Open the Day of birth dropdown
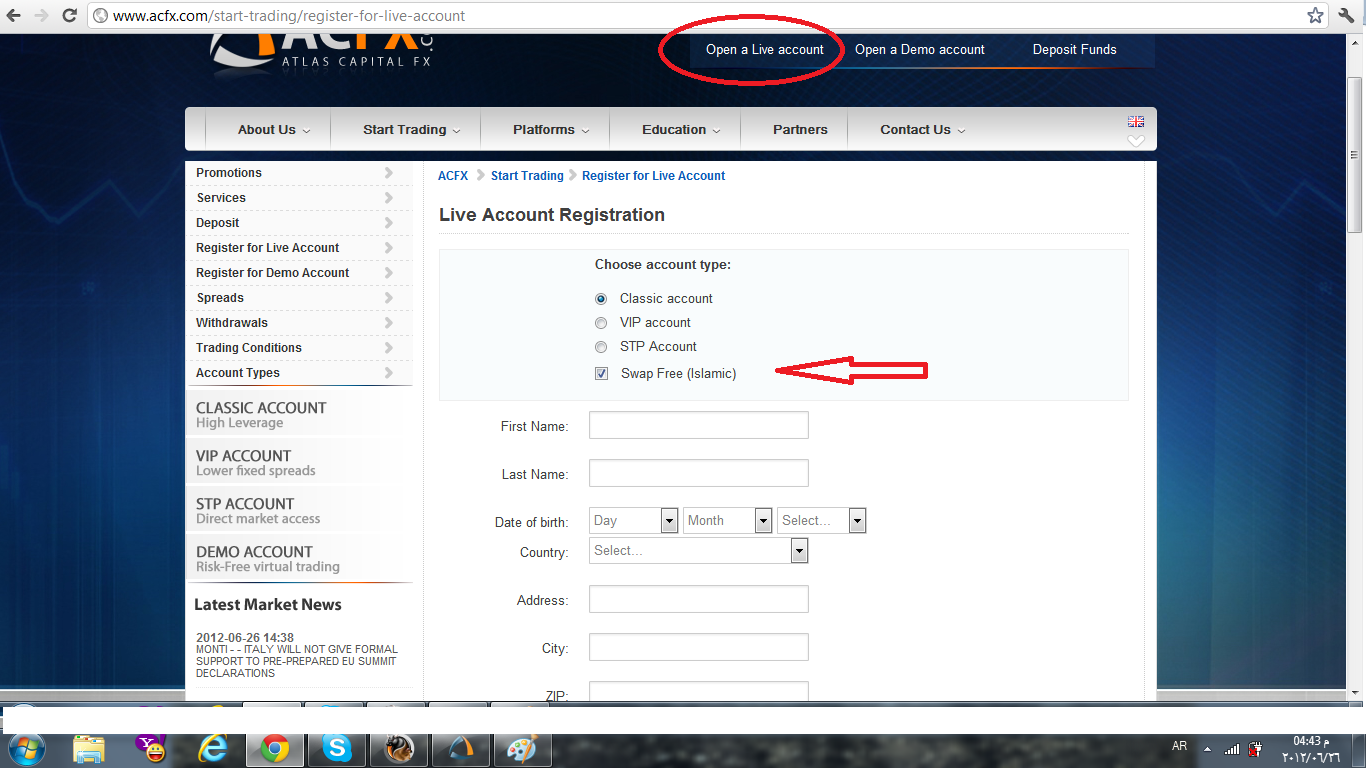 (x=634, y=521)
